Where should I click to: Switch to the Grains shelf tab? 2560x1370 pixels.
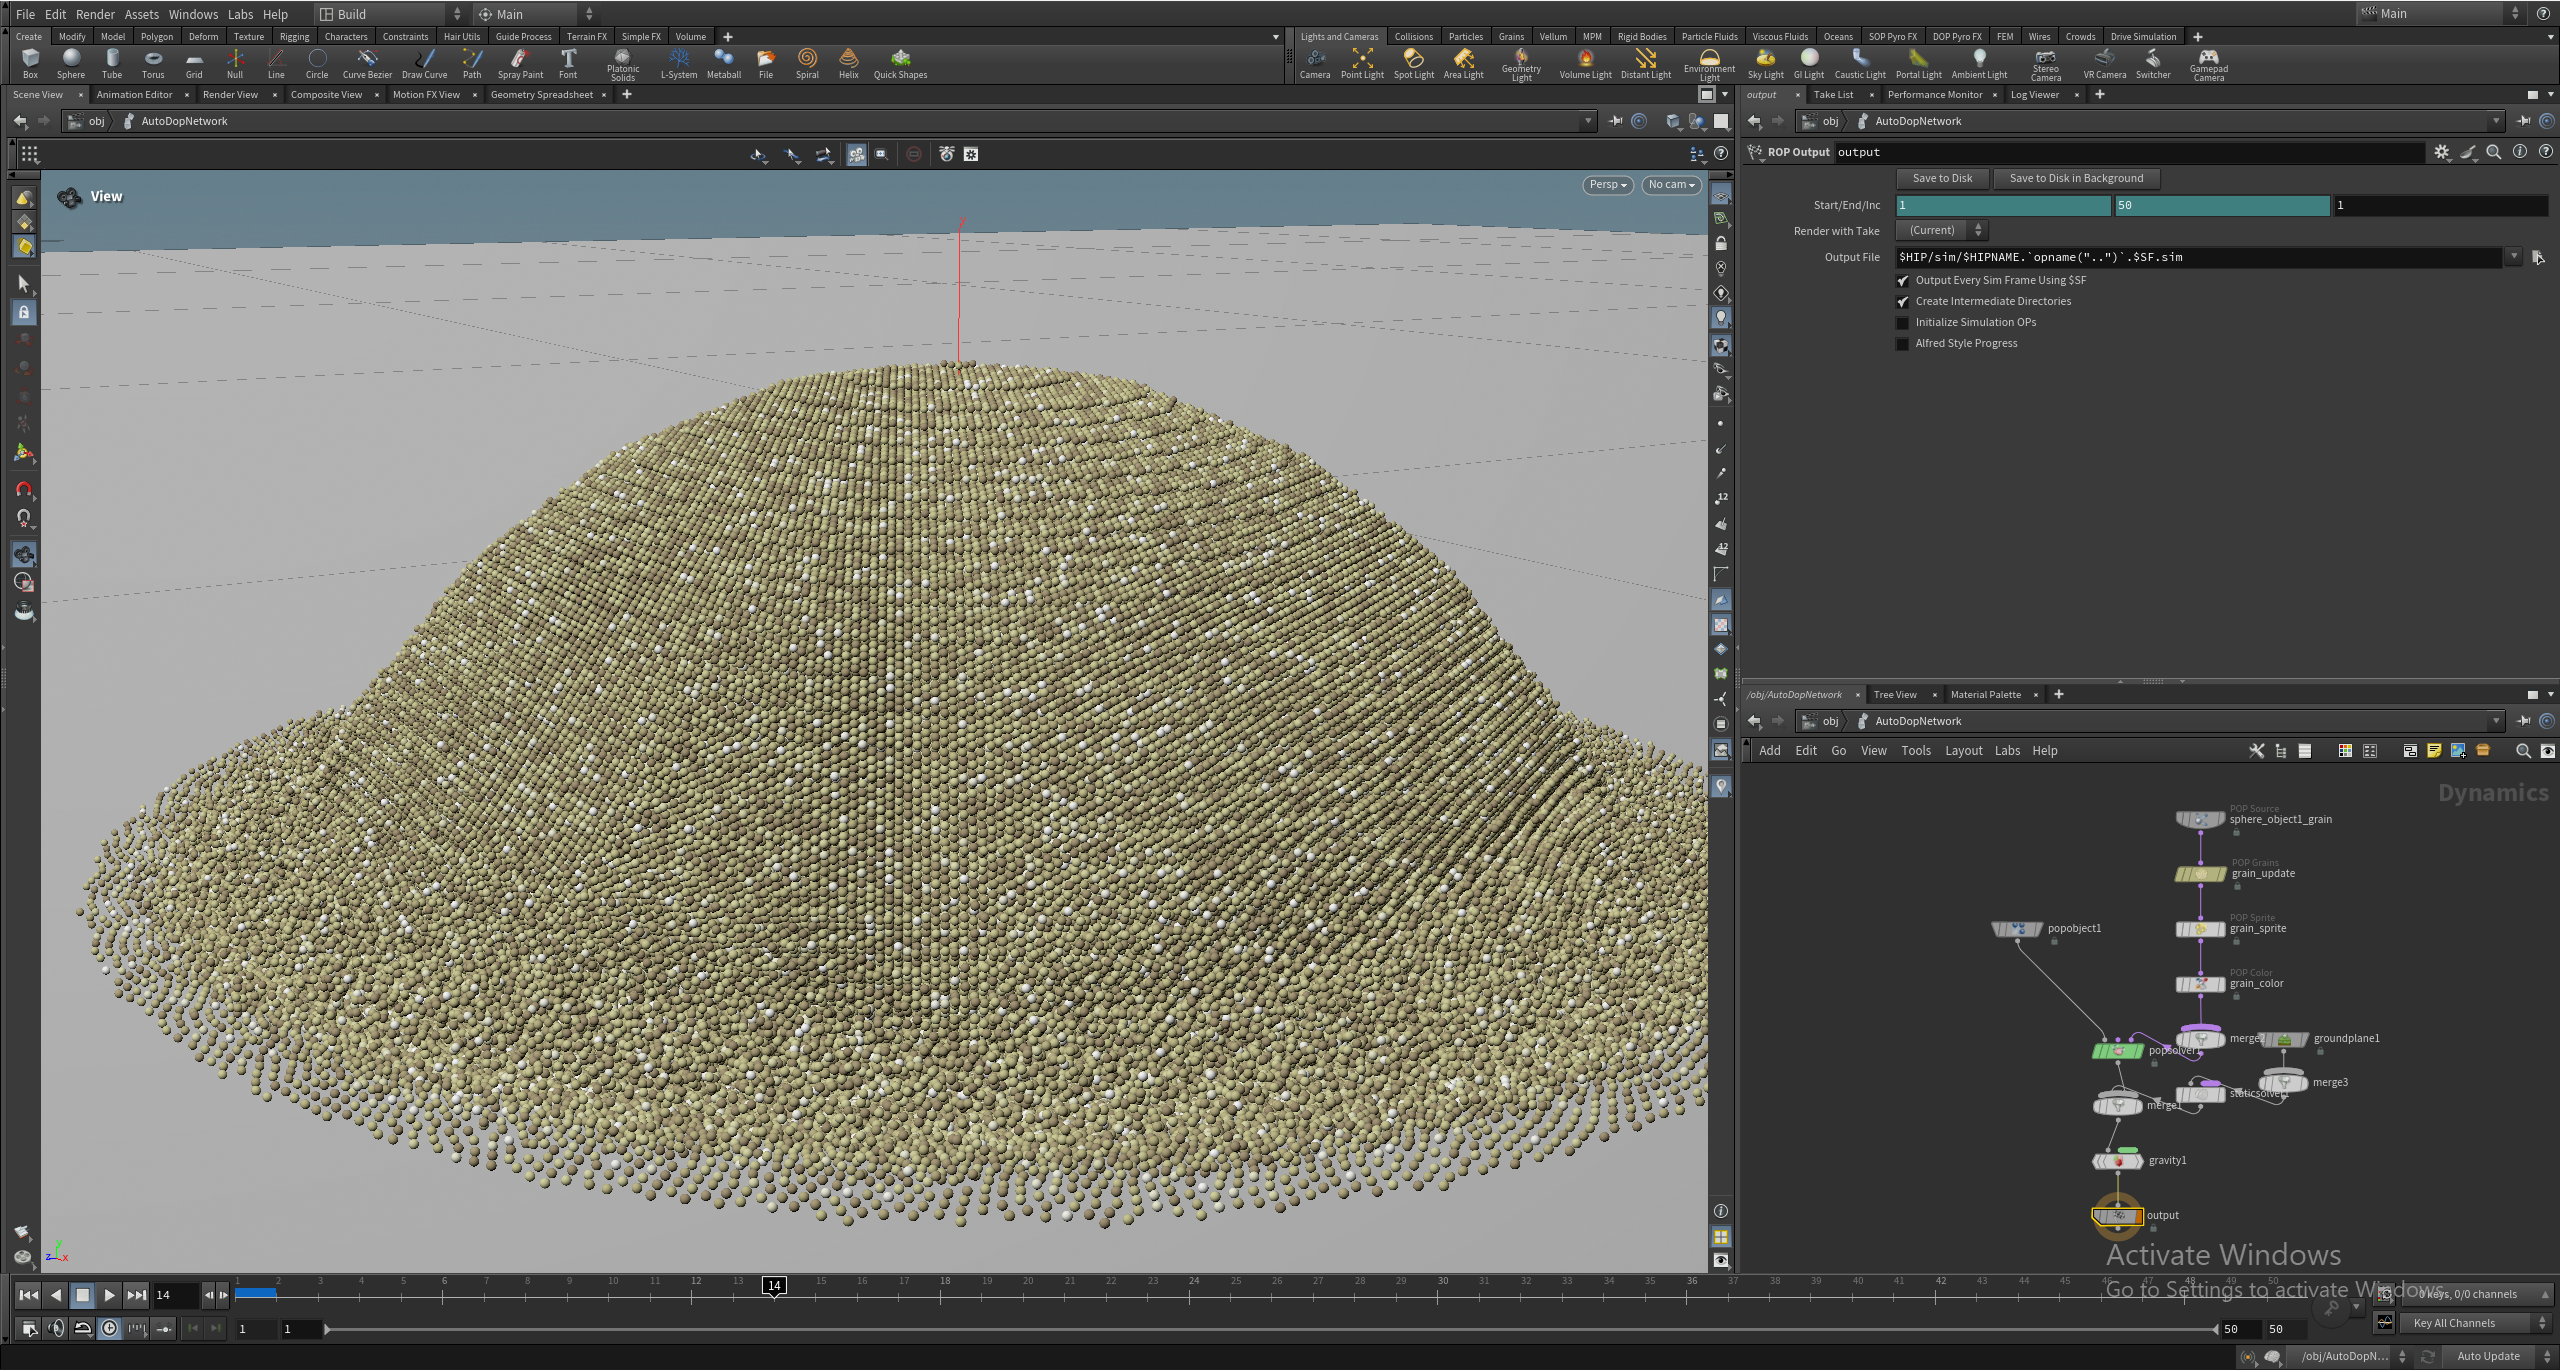pyautogui.click(x=1511, y=36)
